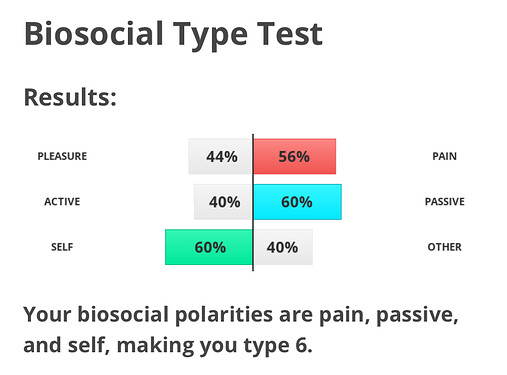The height and width of the screenshot is (375, 507).
Task: Click the biosocial polarities summary sentence
Action: [241, 330]
